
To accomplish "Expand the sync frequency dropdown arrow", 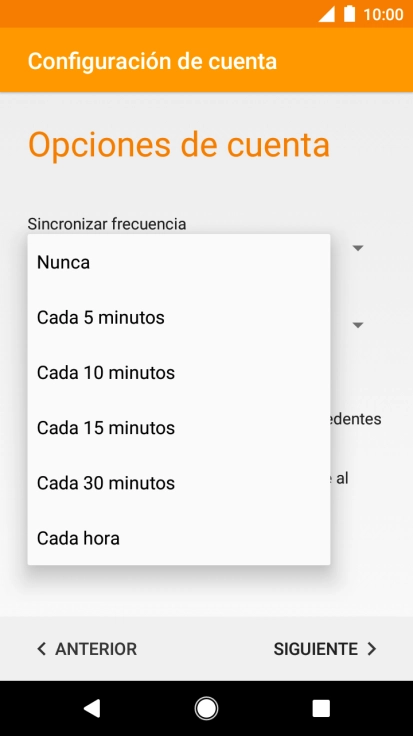I will click(358, 248).
